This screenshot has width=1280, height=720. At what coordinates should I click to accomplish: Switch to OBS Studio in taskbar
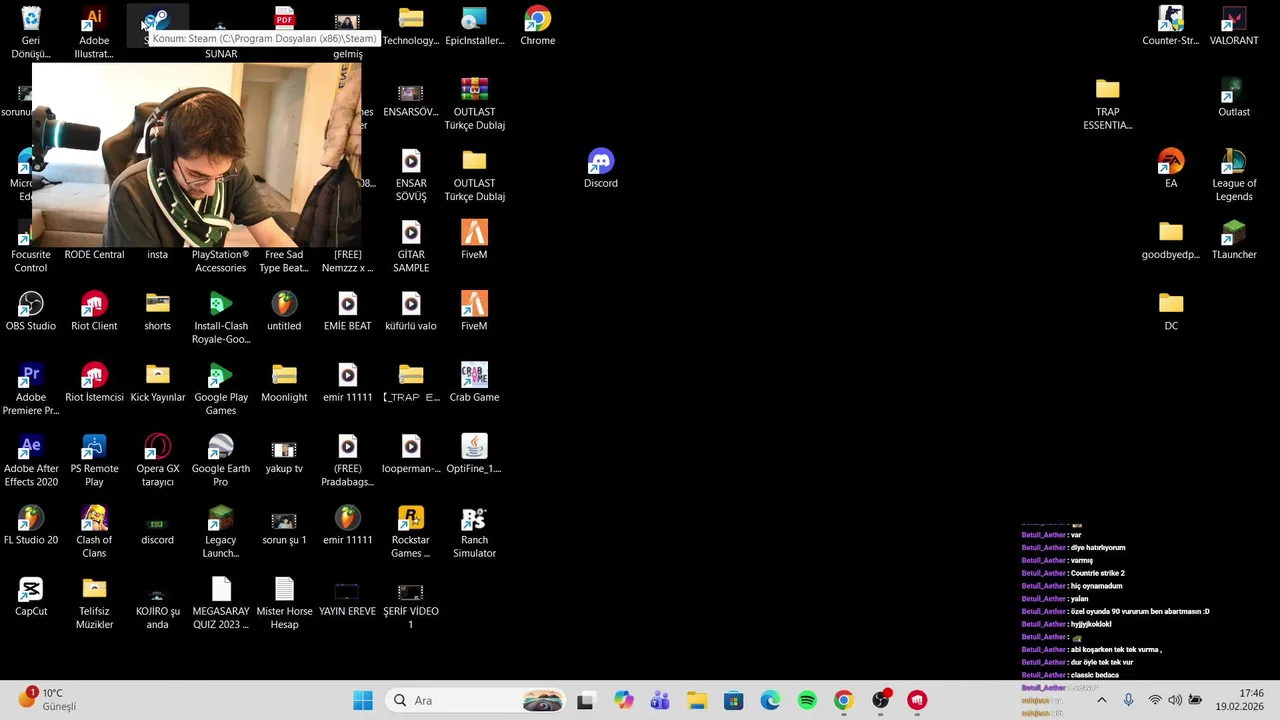881,700
